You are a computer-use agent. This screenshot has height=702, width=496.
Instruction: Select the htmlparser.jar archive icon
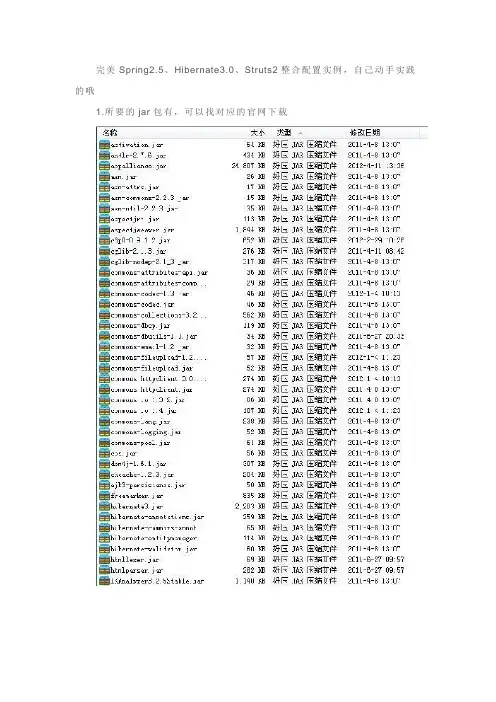click(104, 570)
